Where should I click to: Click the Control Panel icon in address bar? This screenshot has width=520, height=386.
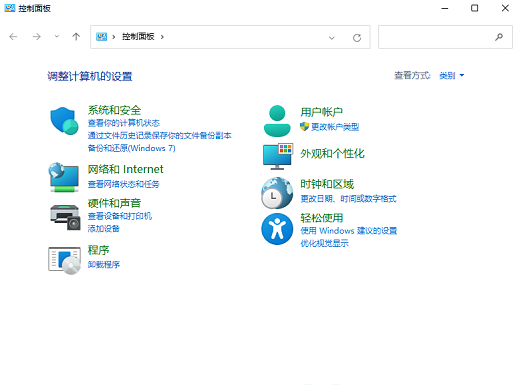point(101,37)
